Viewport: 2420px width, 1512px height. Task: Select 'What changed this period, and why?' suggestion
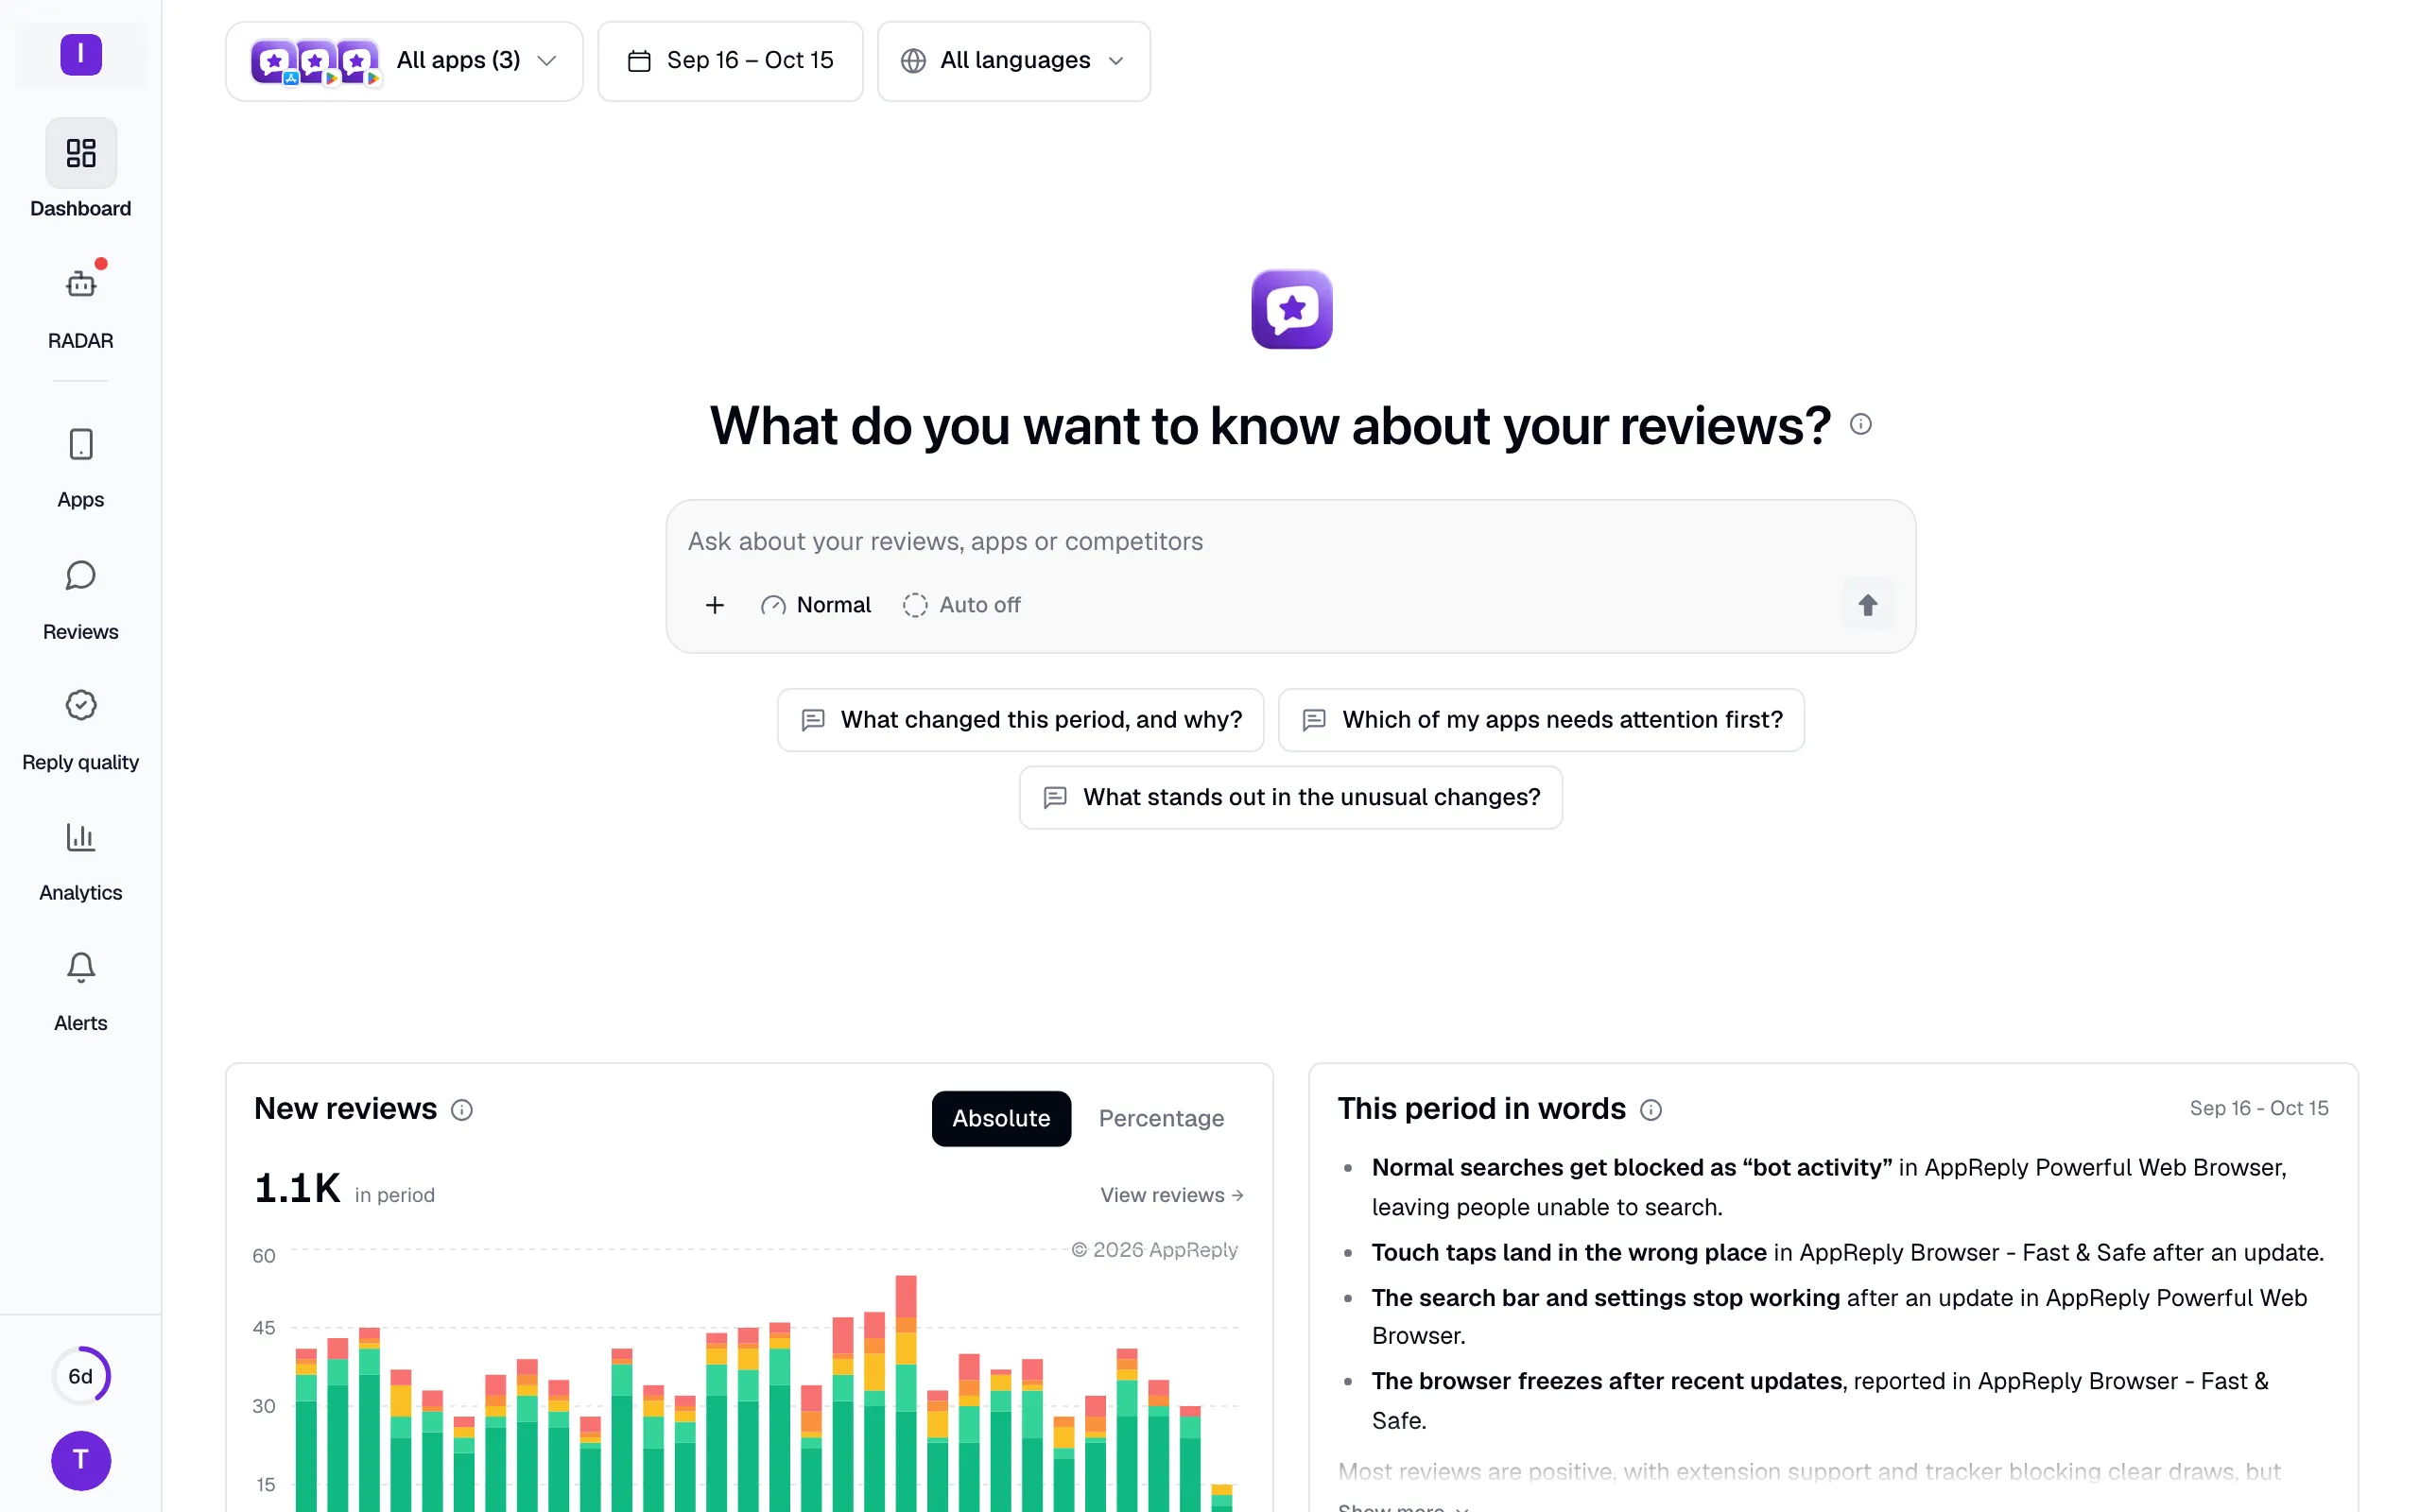pyautogui.click(x=1021, y=720)
